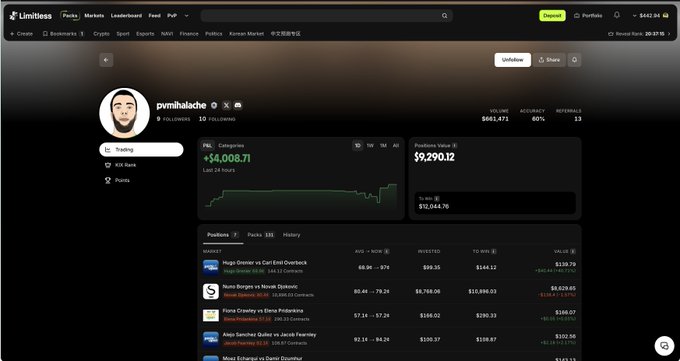Click the wallet icon next to $442.94
The width and height of the screenshot is (680, 361).
pos(665,16)
